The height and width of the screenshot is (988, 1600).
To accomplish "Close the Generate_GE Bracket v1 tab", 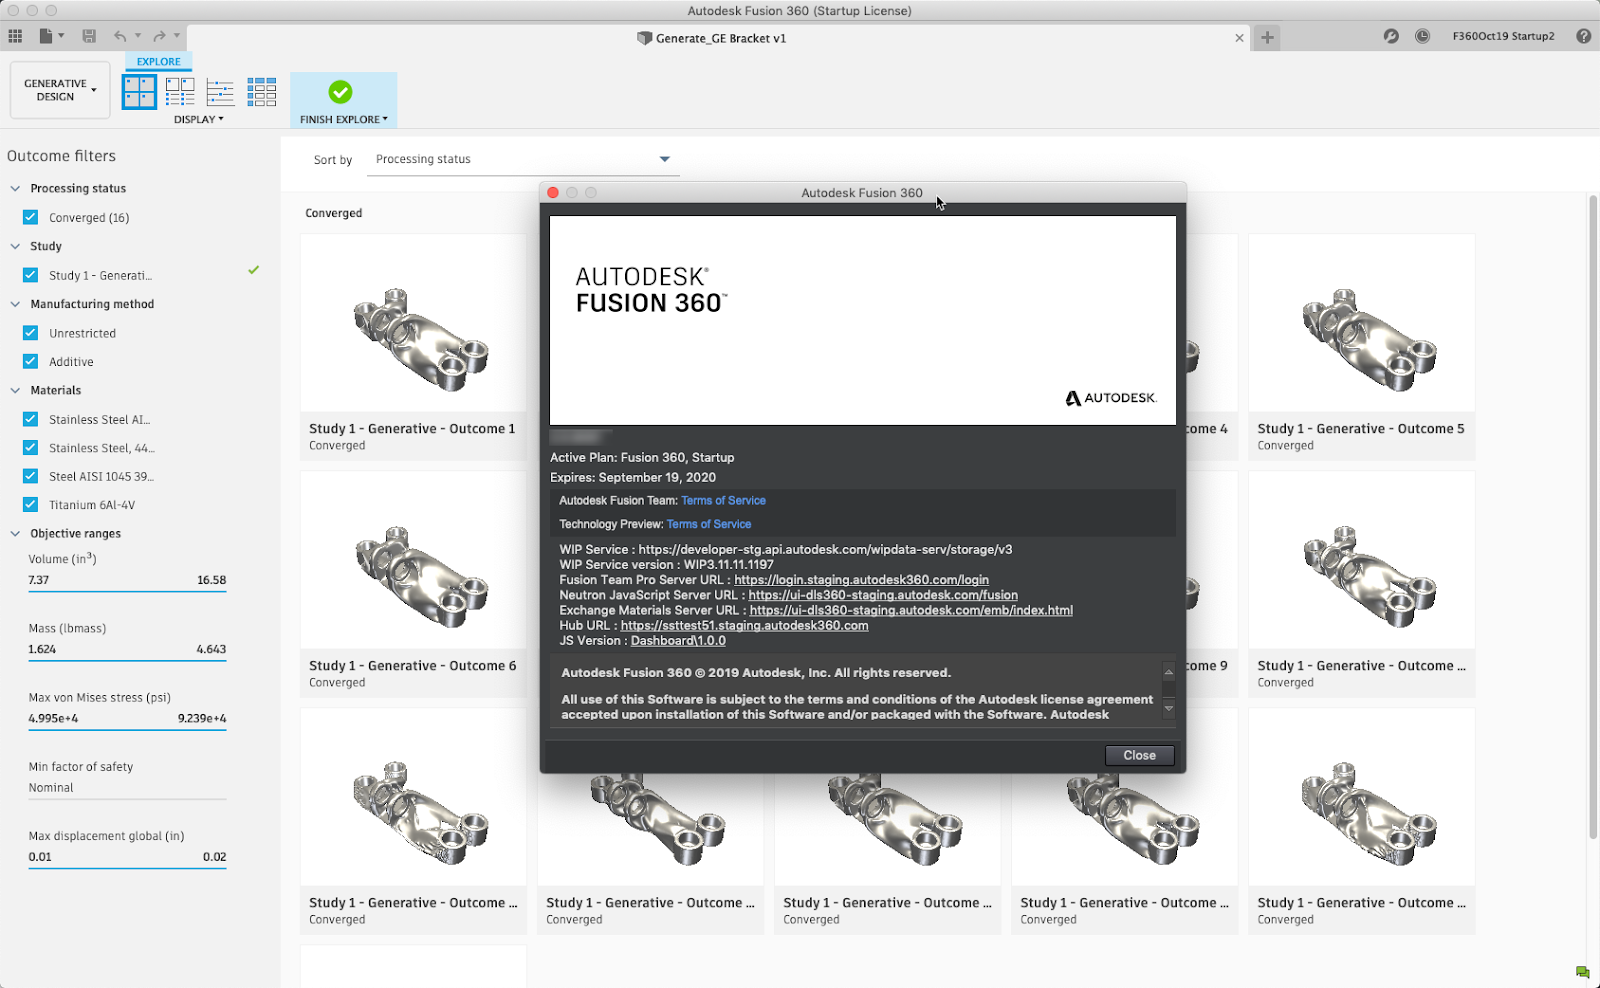I will click(1239, 38).
